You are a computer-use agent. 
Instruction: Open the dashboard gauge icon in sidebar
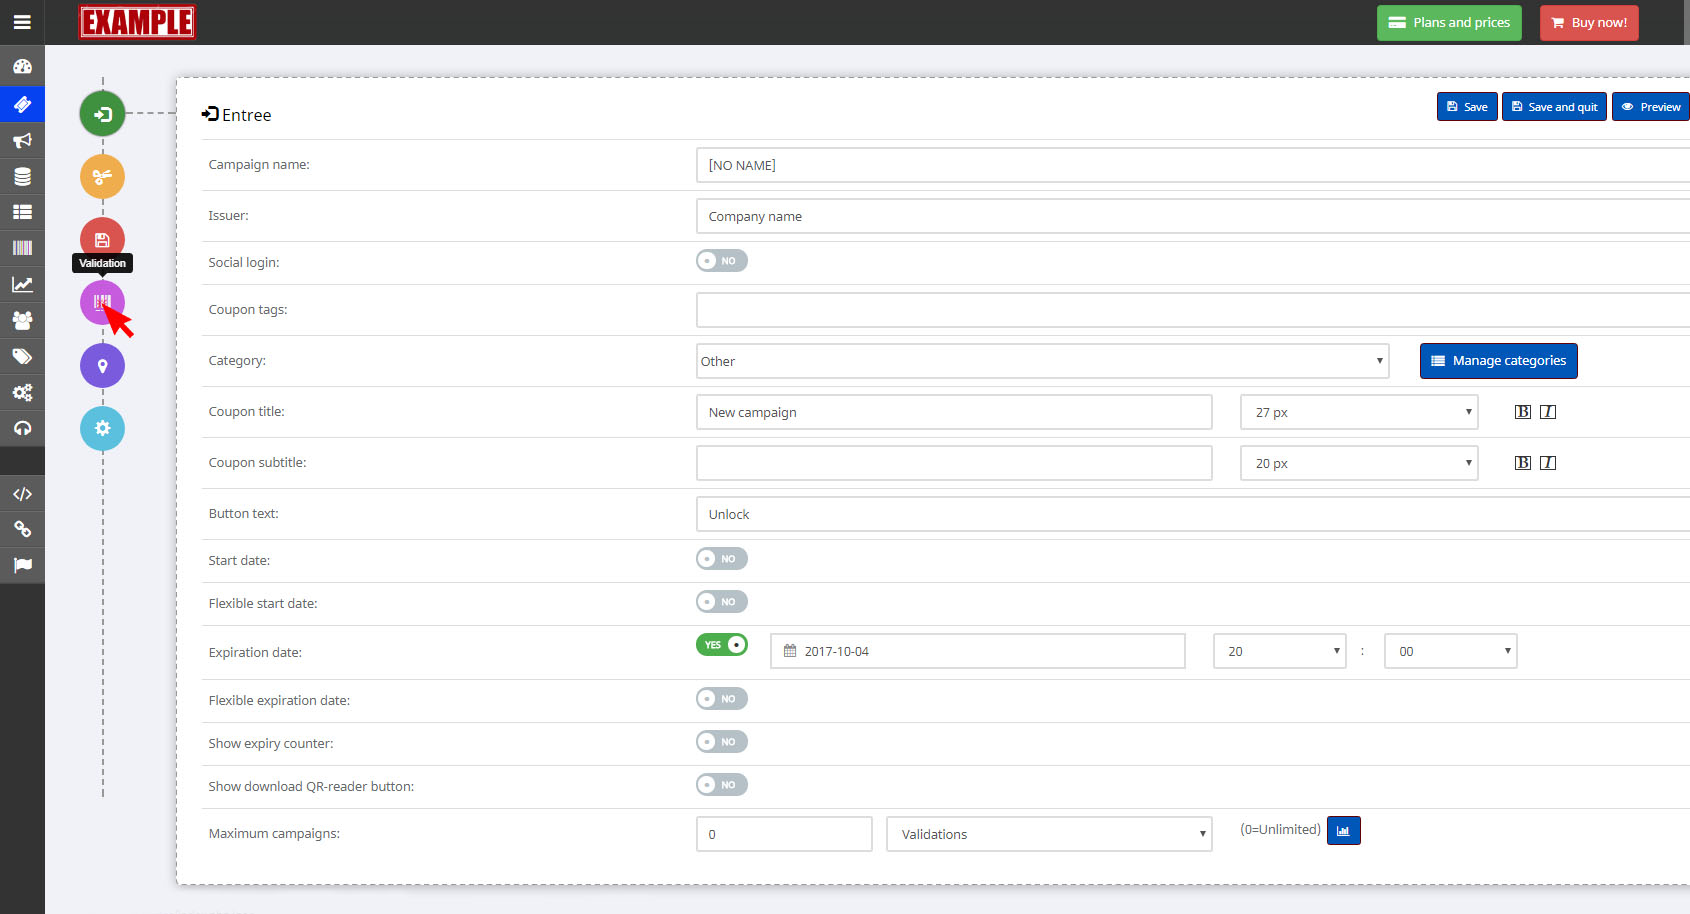pos(22,67)
